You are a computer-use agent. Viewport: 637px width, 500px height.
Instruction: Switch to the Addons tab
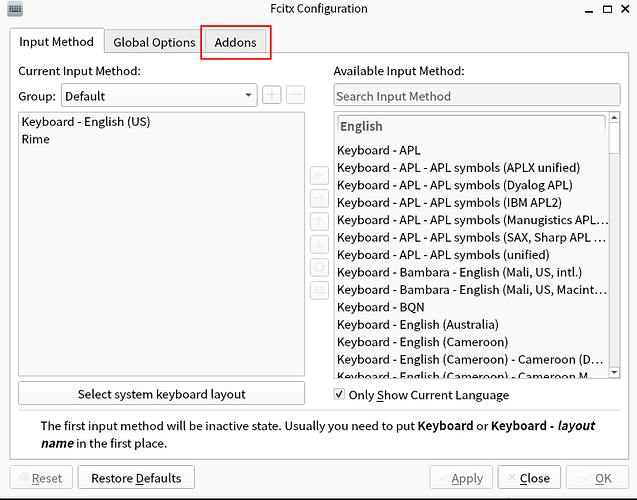click(x=235, y=42)
